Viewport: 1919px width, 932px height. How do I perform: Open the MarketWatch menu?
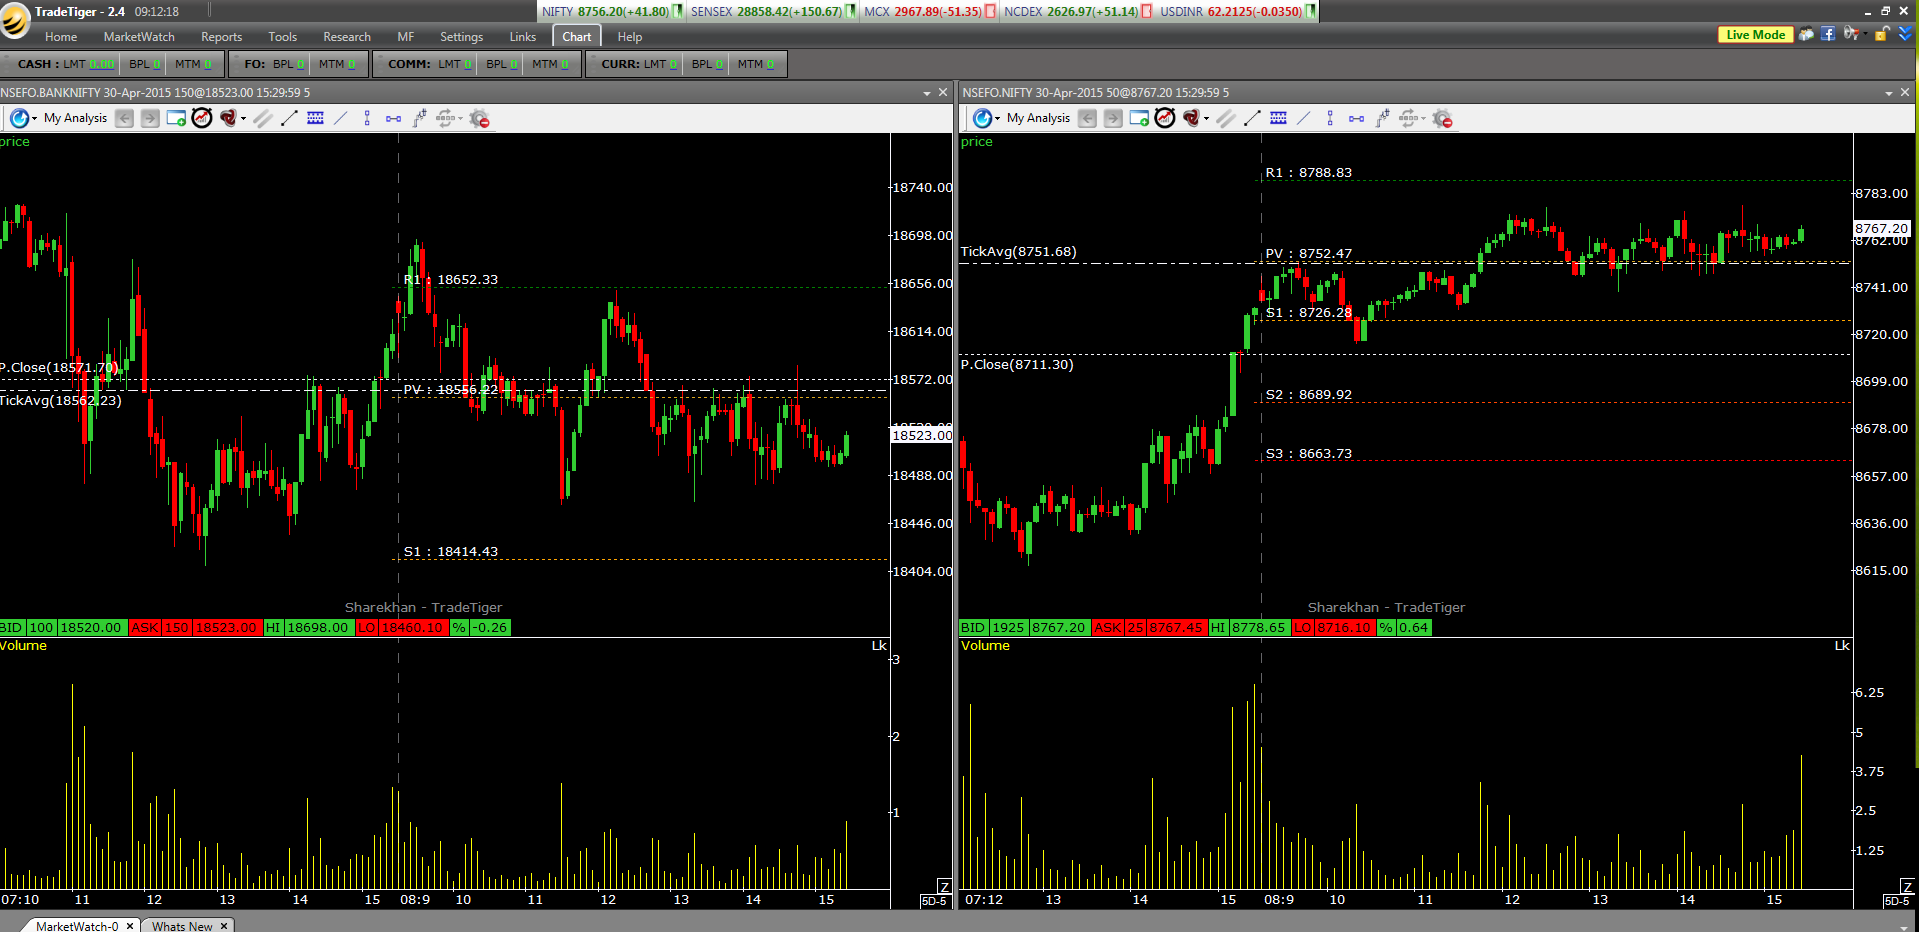(139, 37)
